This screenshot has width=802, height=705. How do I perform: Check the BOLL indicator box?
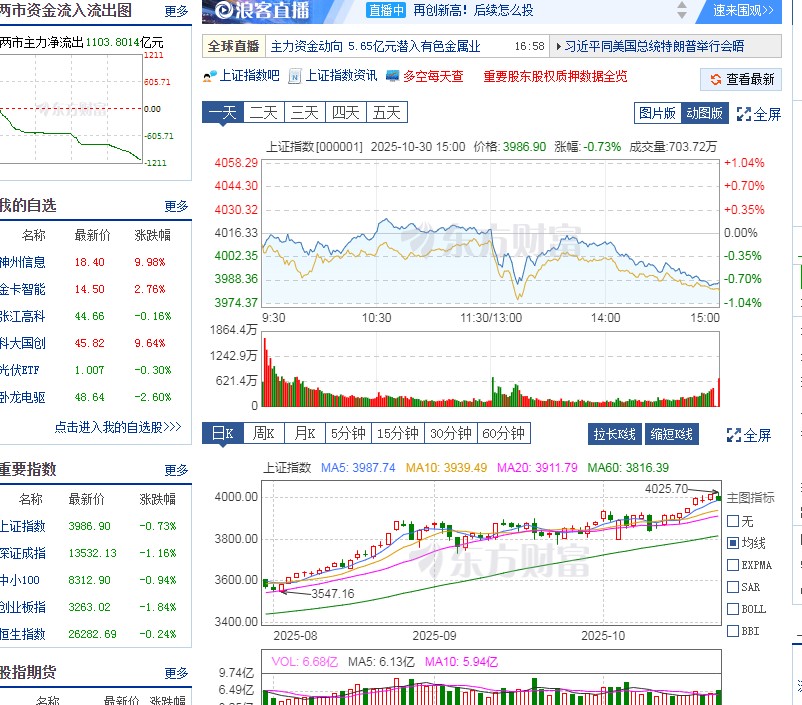click(x=733, y=609)
